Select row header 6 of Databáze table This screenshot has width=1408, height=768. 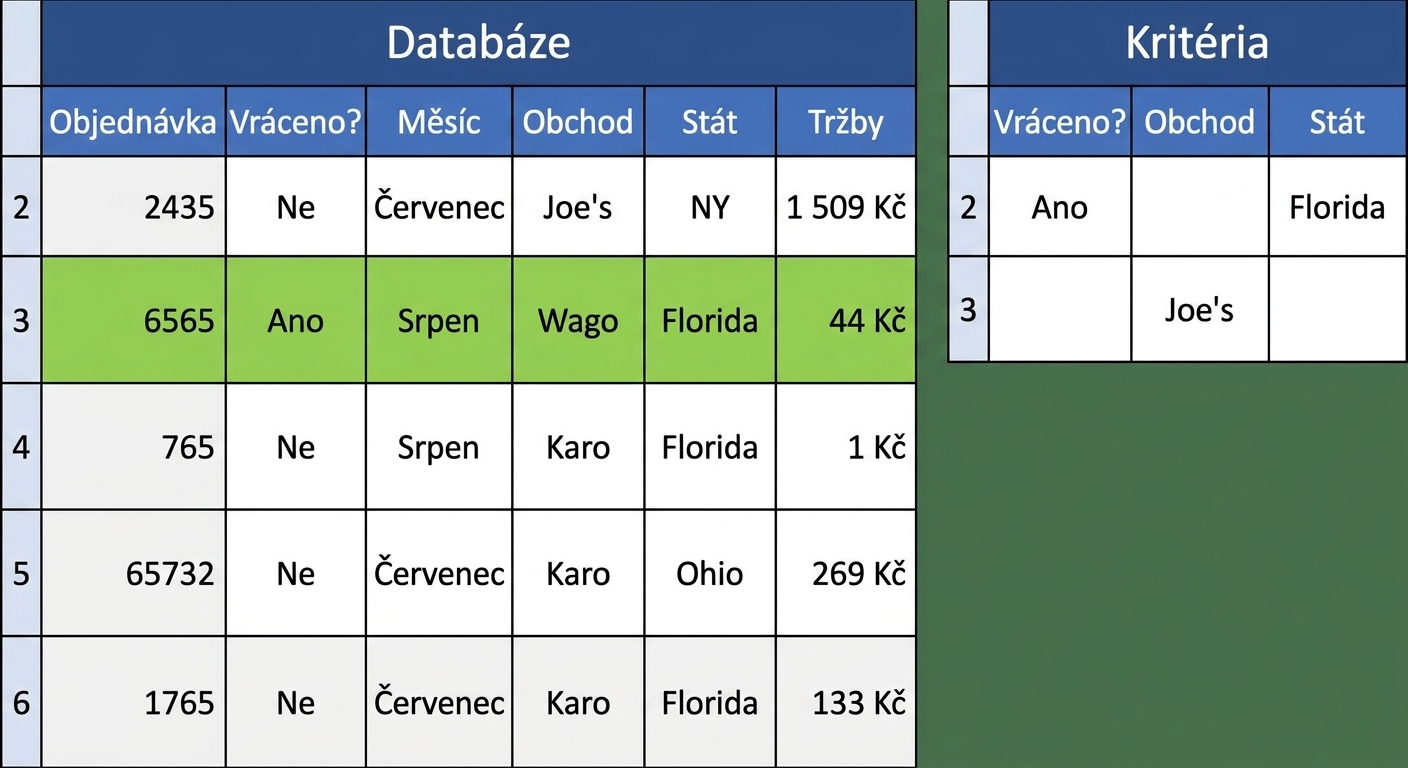tap(21, 702)
